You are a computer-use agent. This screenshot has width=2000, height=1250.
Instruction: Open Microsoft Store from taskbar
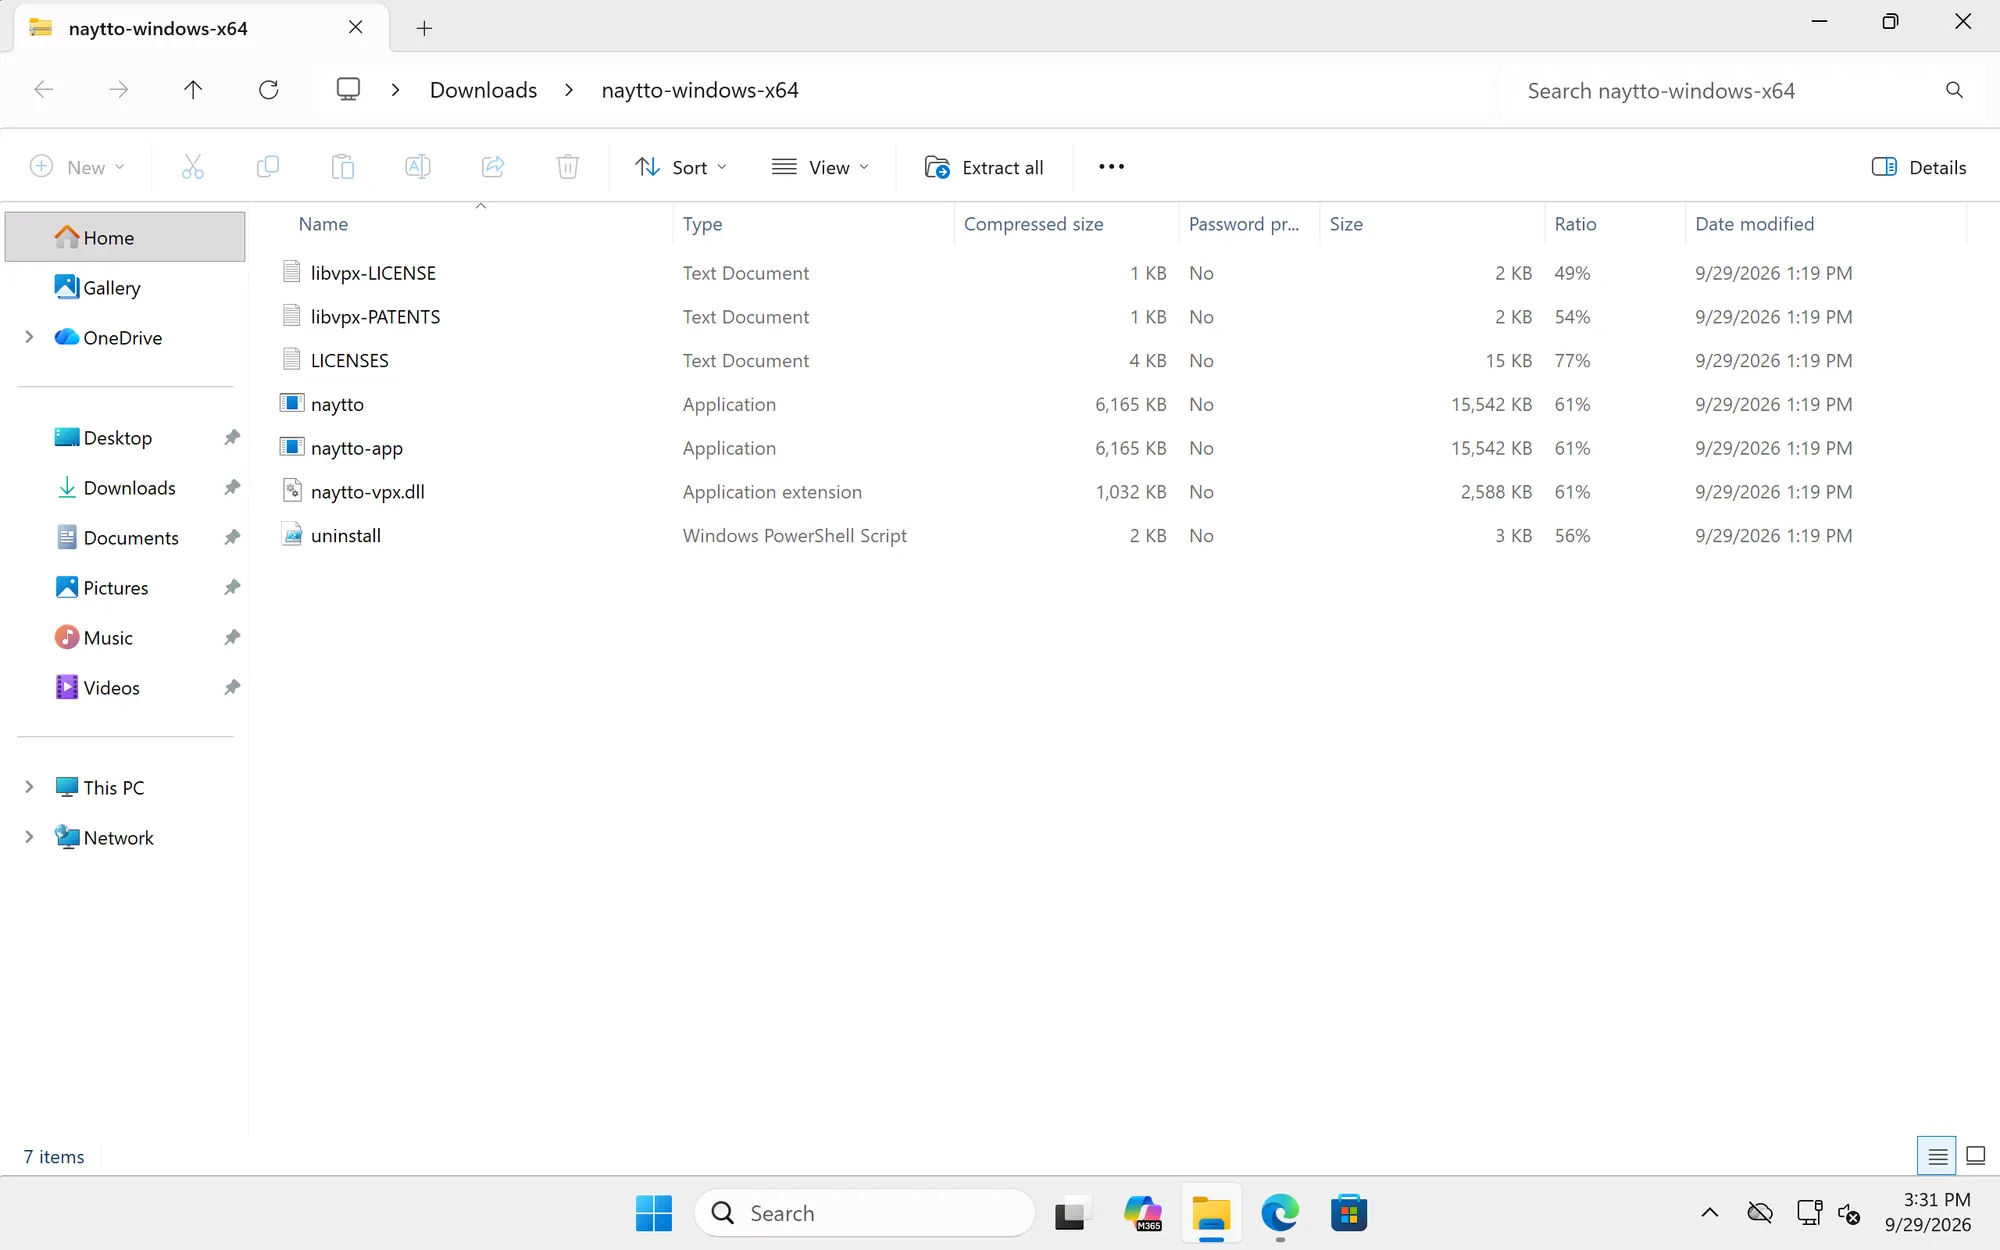point(1349,1213)
